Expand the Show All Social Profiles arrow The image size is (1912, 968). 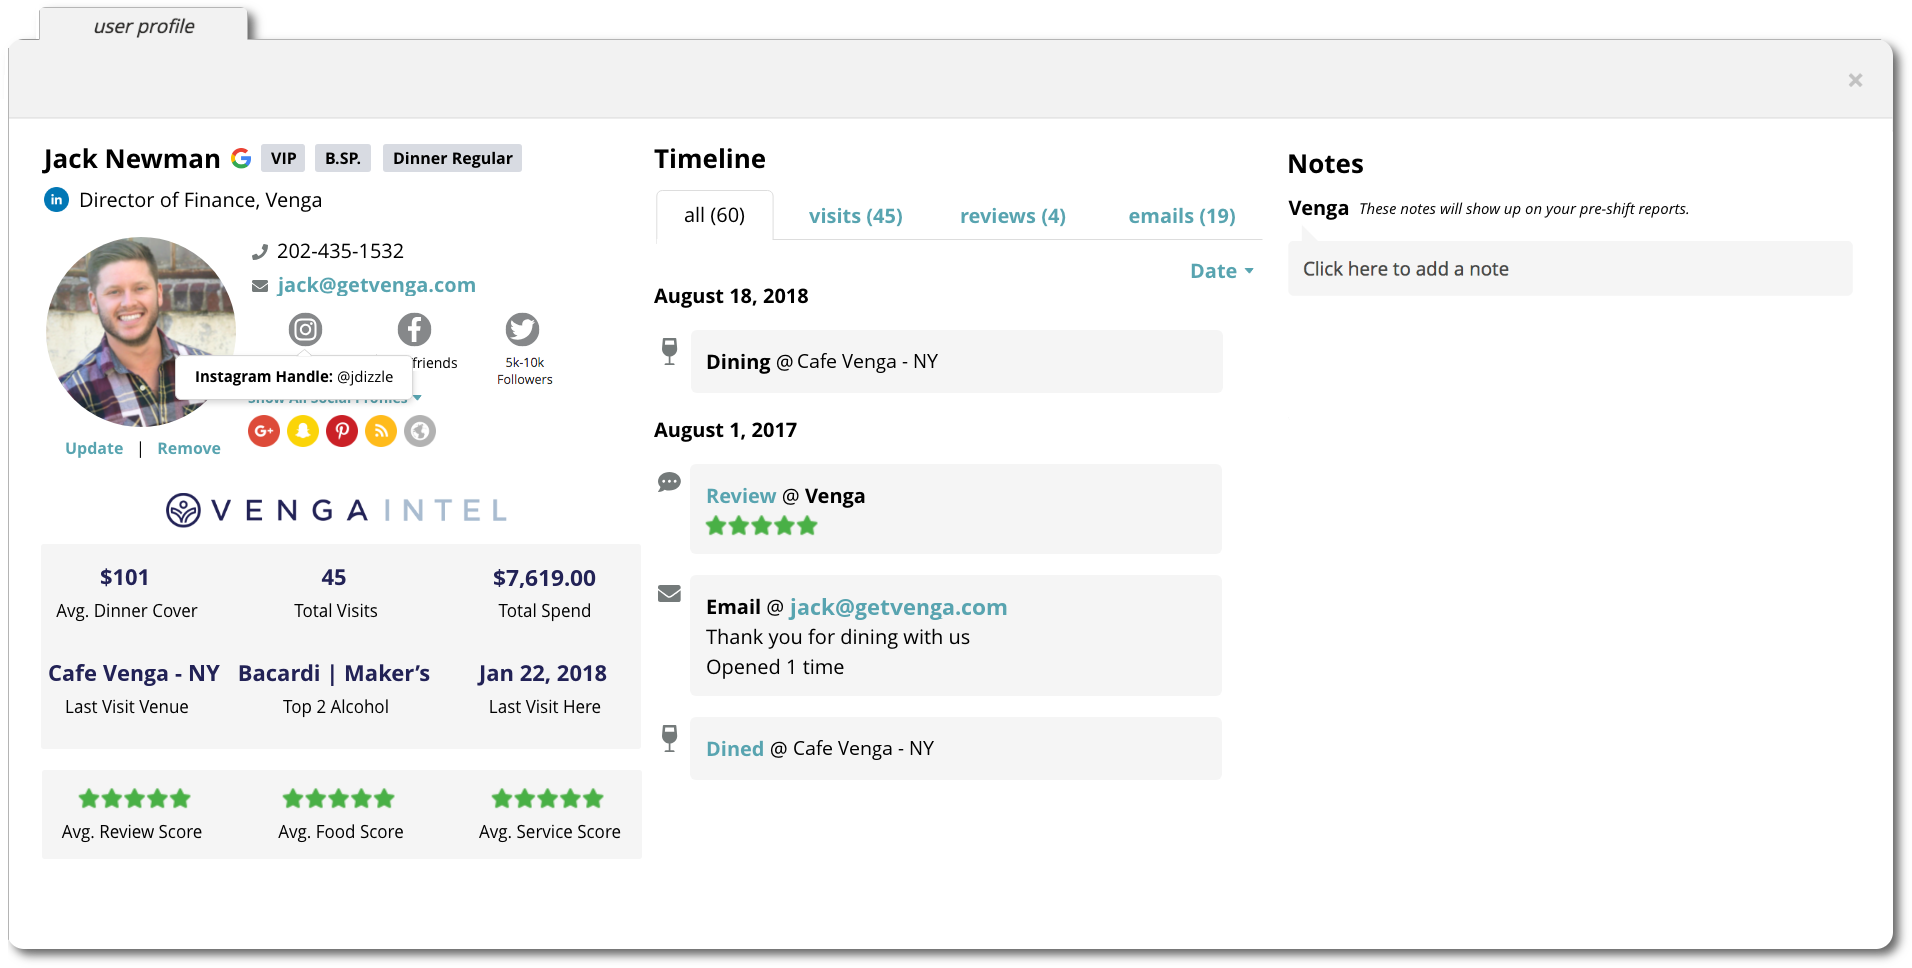pos(417,398)
